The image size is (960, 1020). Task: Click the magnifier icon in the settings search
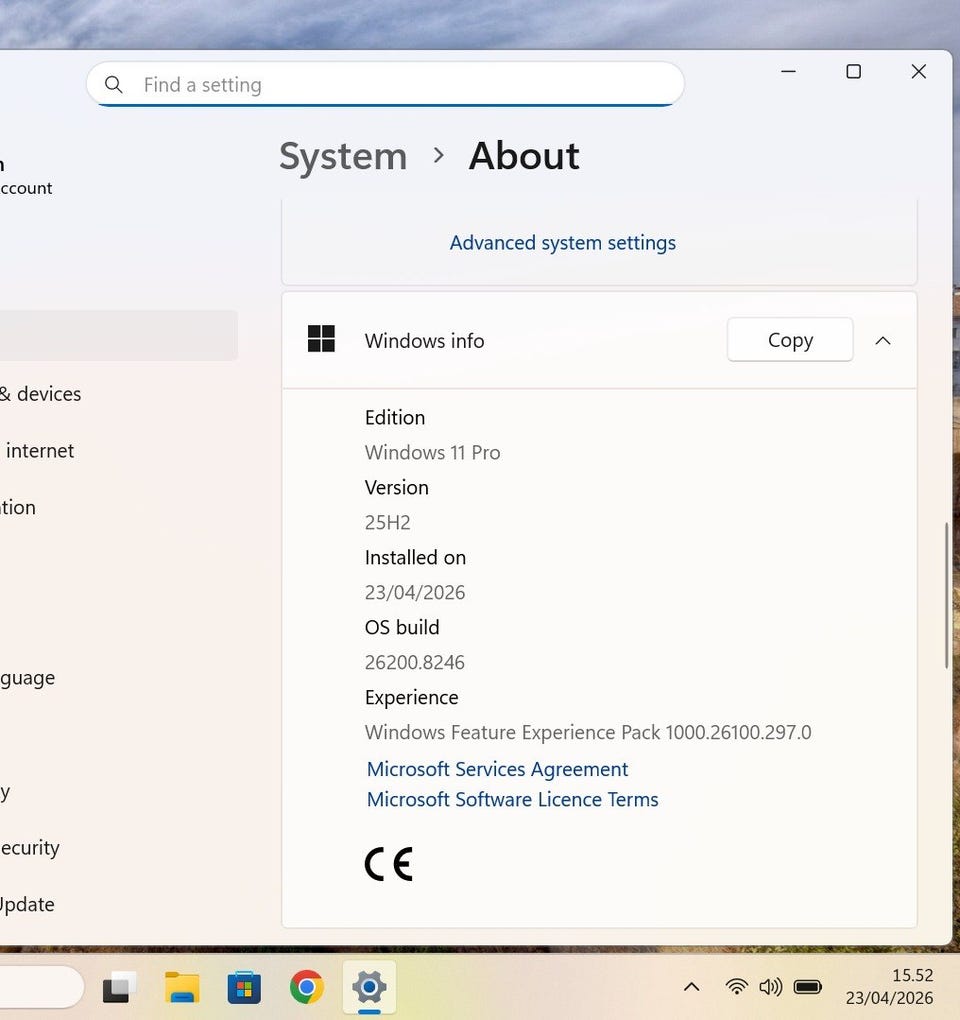114,85
